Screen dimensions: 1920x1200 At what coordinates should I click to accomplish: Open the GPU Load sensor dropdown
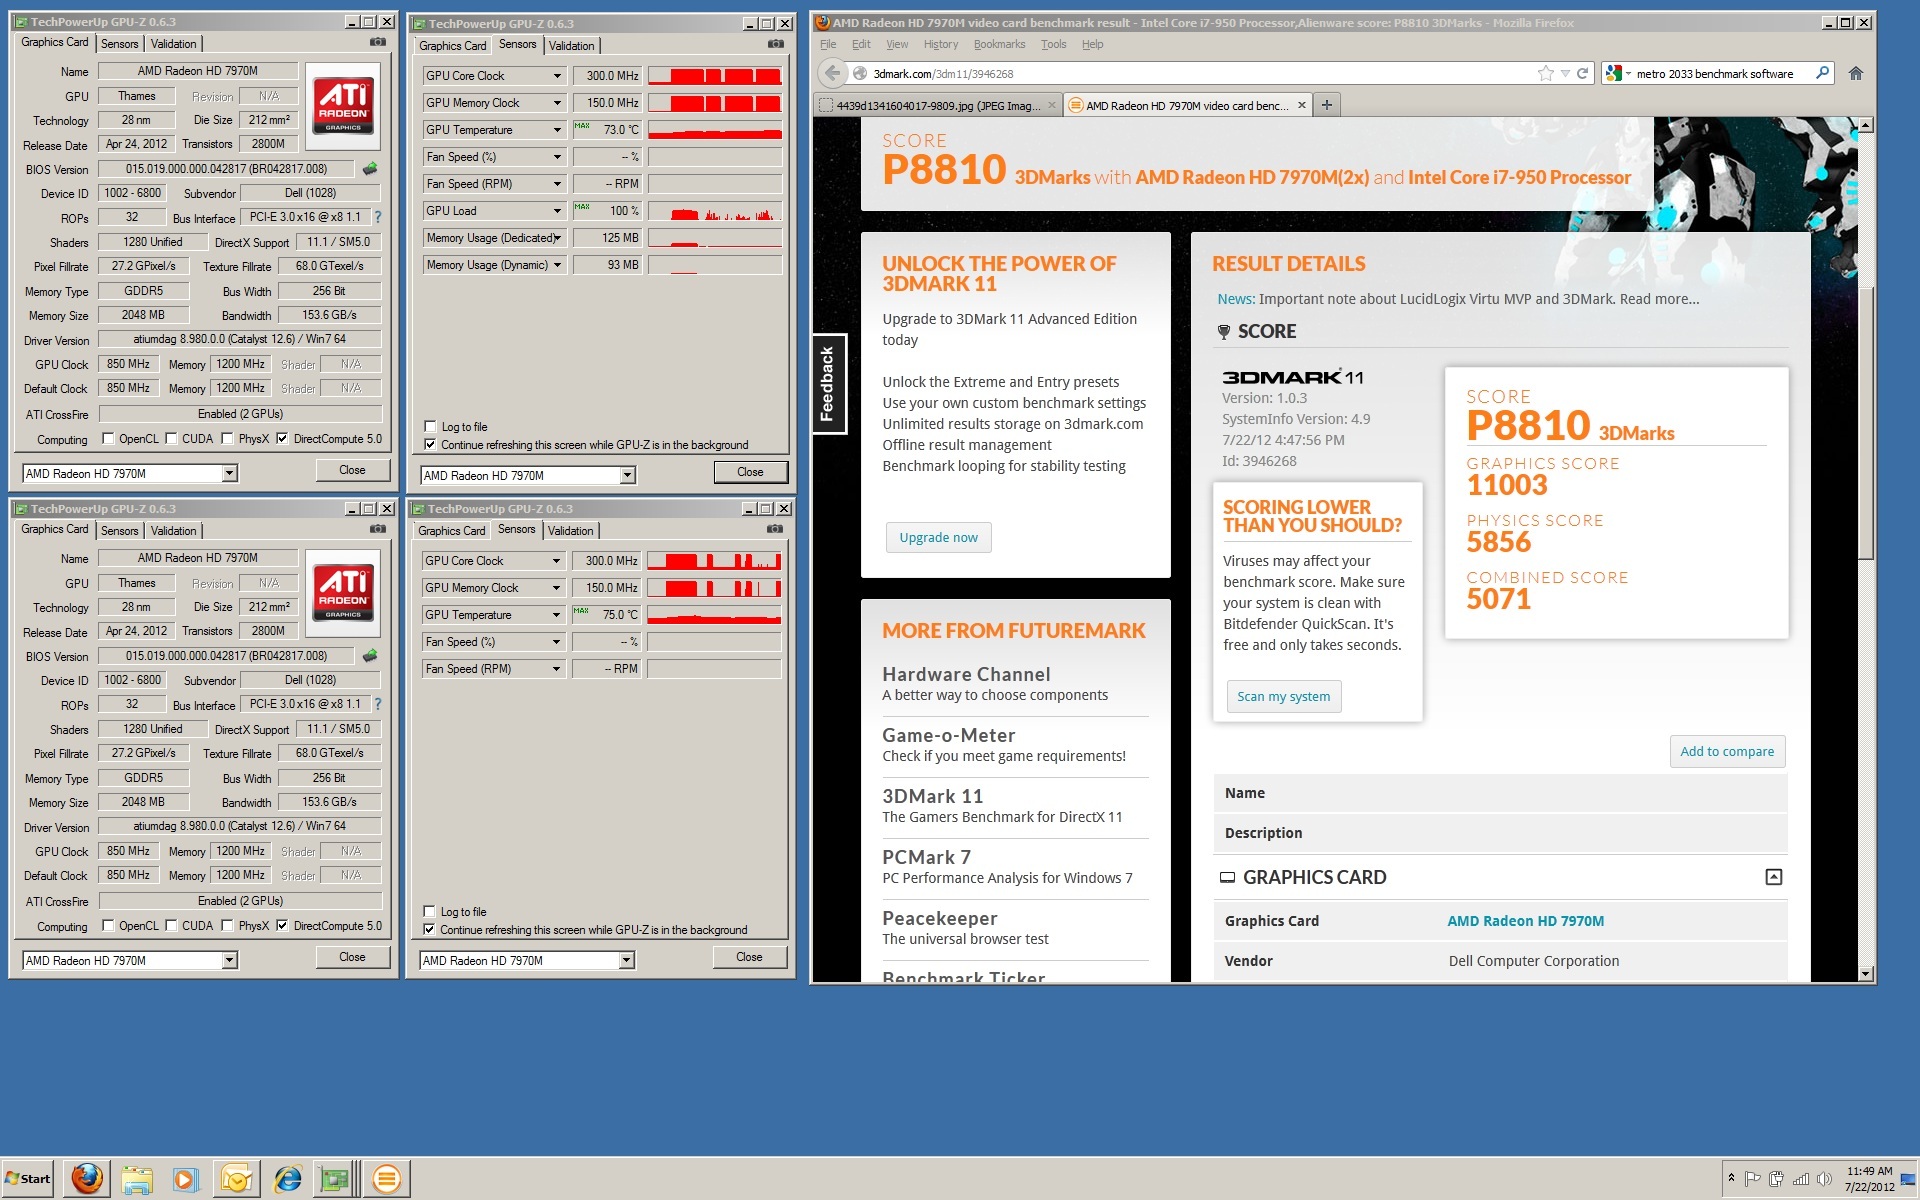pyautogui.click(x=558, y=211)
